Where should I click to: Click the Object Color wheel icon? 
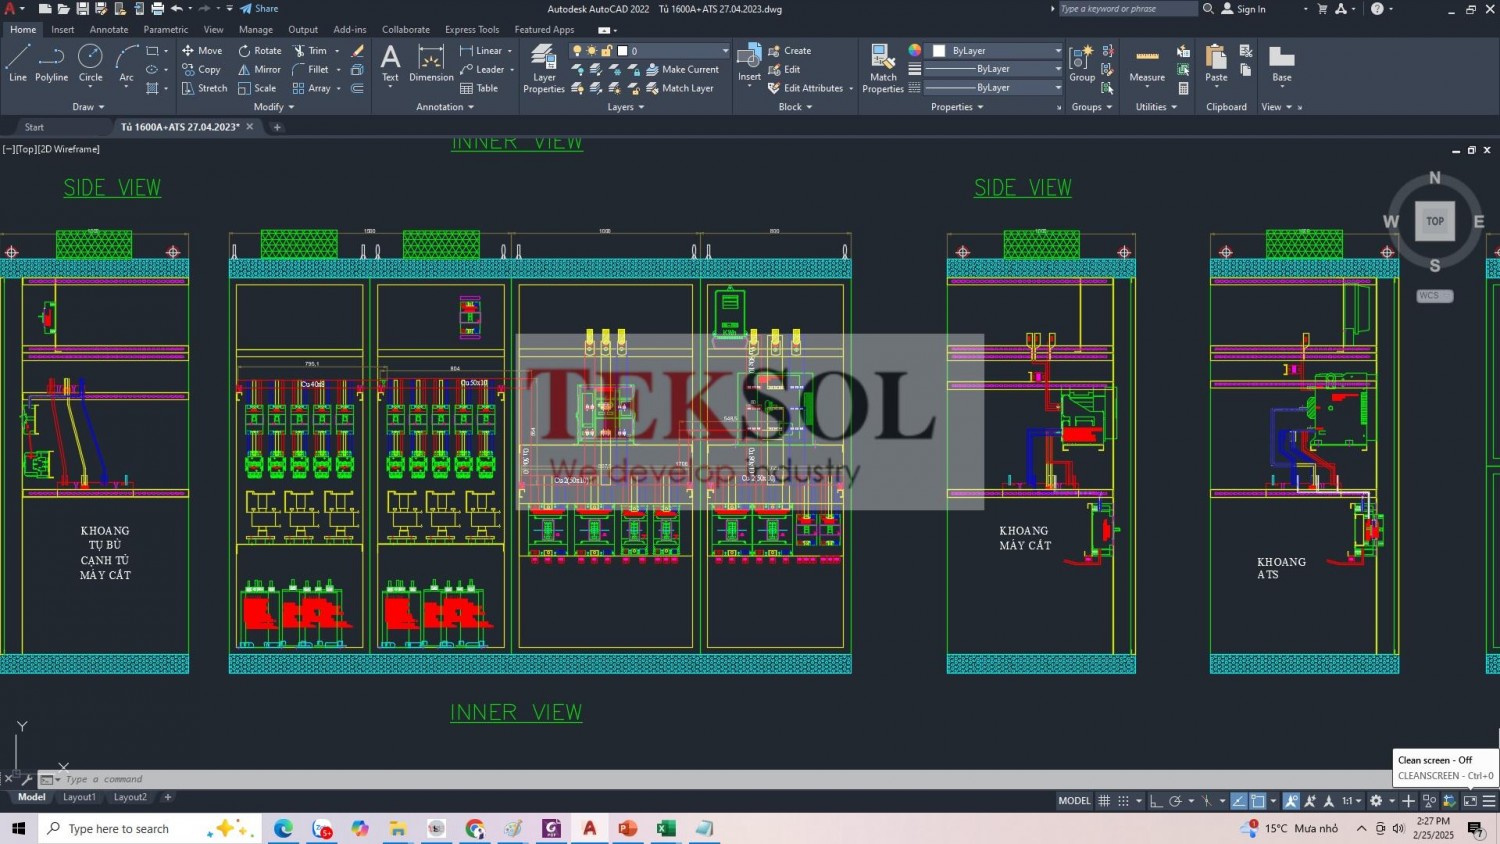tap(914, 50)
